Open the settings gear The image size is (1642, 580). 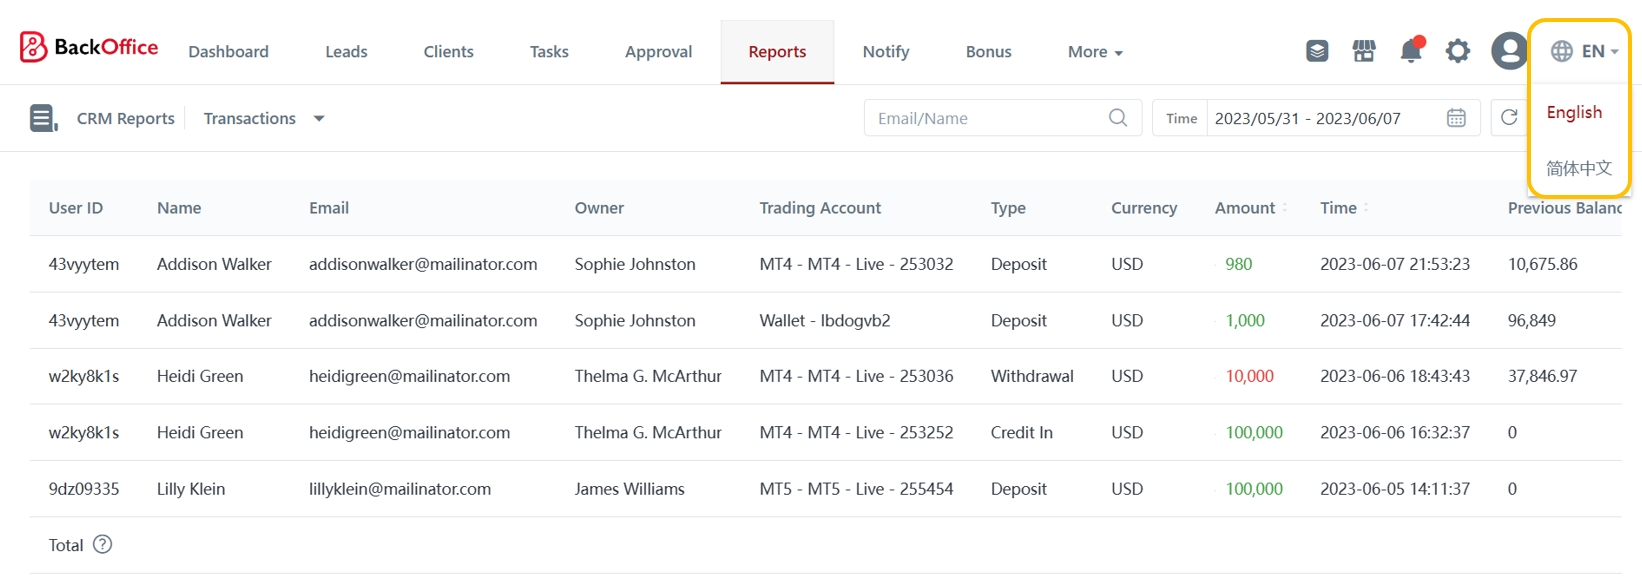(1458, 51)
